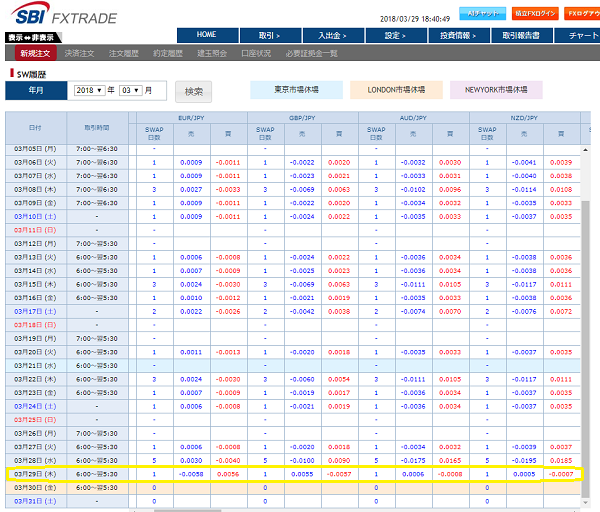
Task: Click the 積立FXログイン button
Action: 535,14
